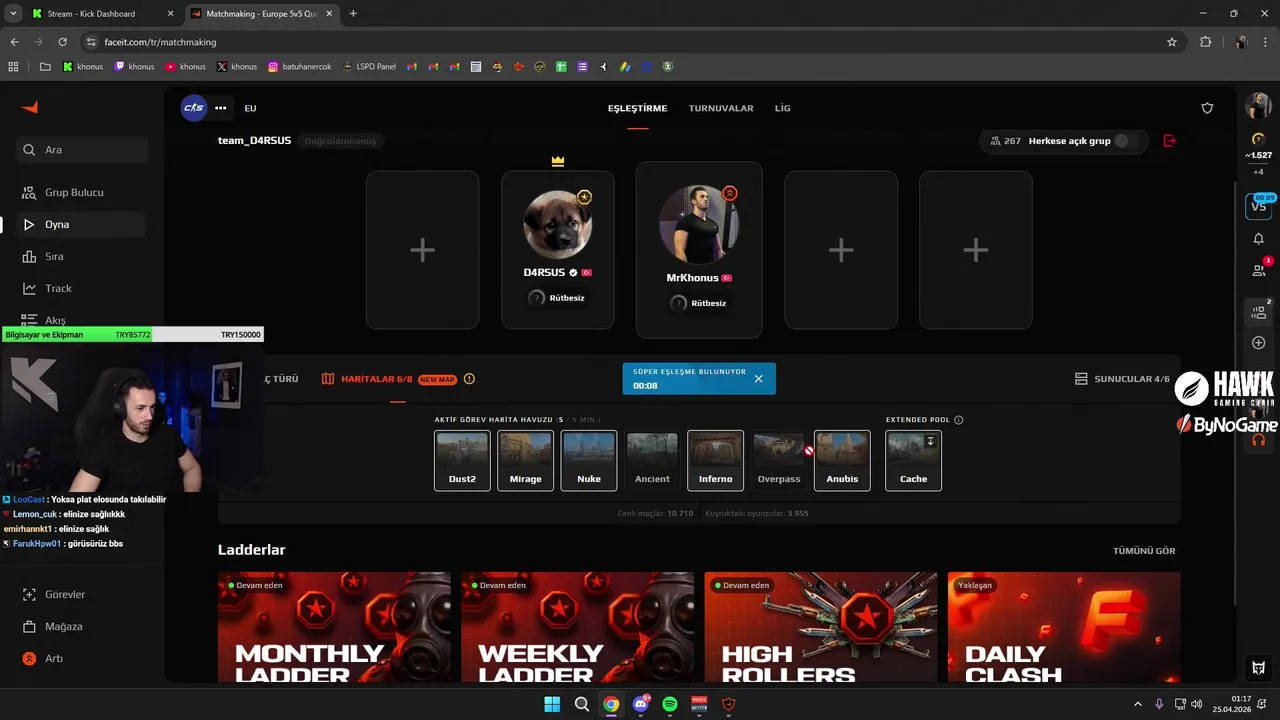Click the last empty party slot plus
The image size is (1280, 720).
click(976, 250)
